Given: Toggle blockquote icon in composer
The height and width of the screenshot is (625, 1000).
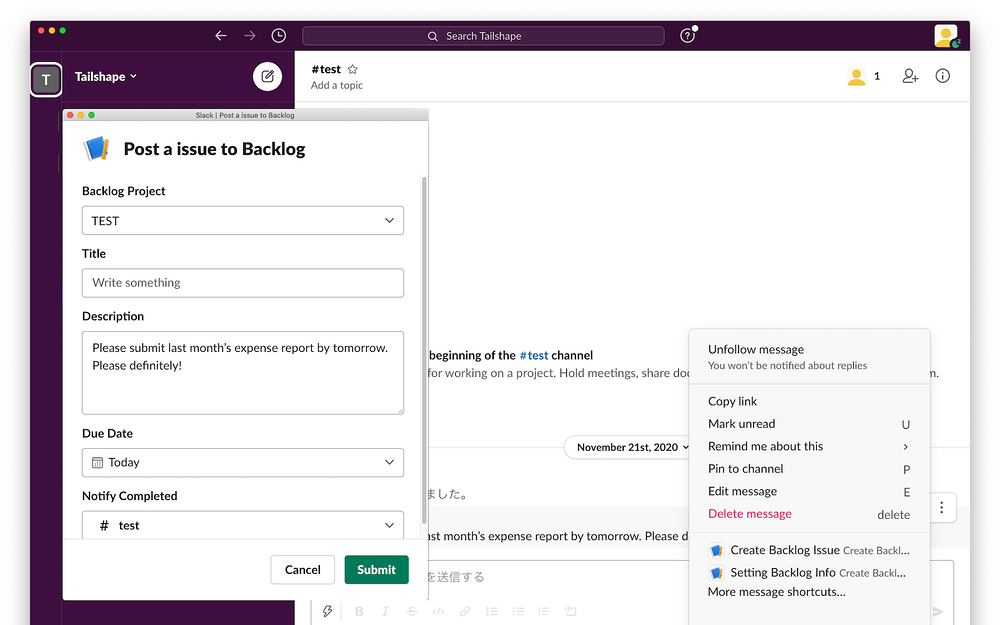Looking at the screenshot, I should tap(543, 611).
